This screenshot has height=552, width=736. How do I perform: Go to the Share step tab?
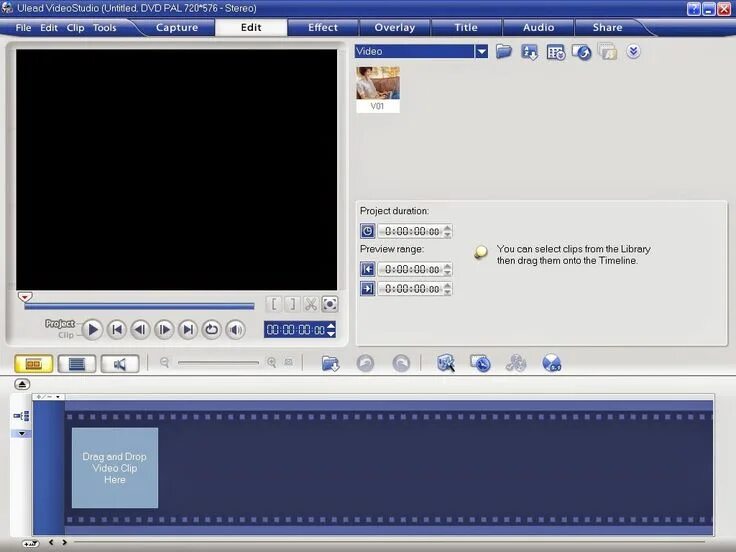tap(607, 28)
